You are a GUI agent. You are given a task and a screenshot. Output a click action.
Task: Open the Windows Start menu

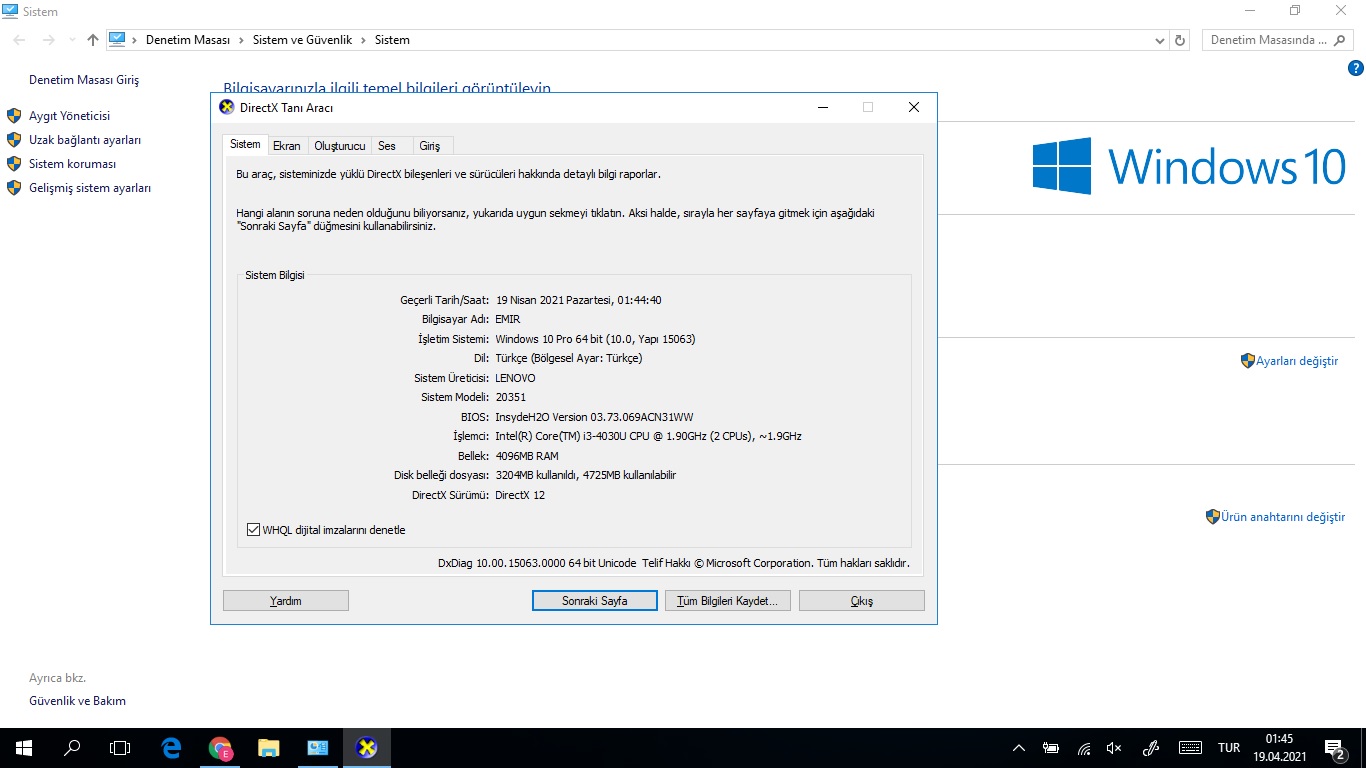(x=23, y=747)
